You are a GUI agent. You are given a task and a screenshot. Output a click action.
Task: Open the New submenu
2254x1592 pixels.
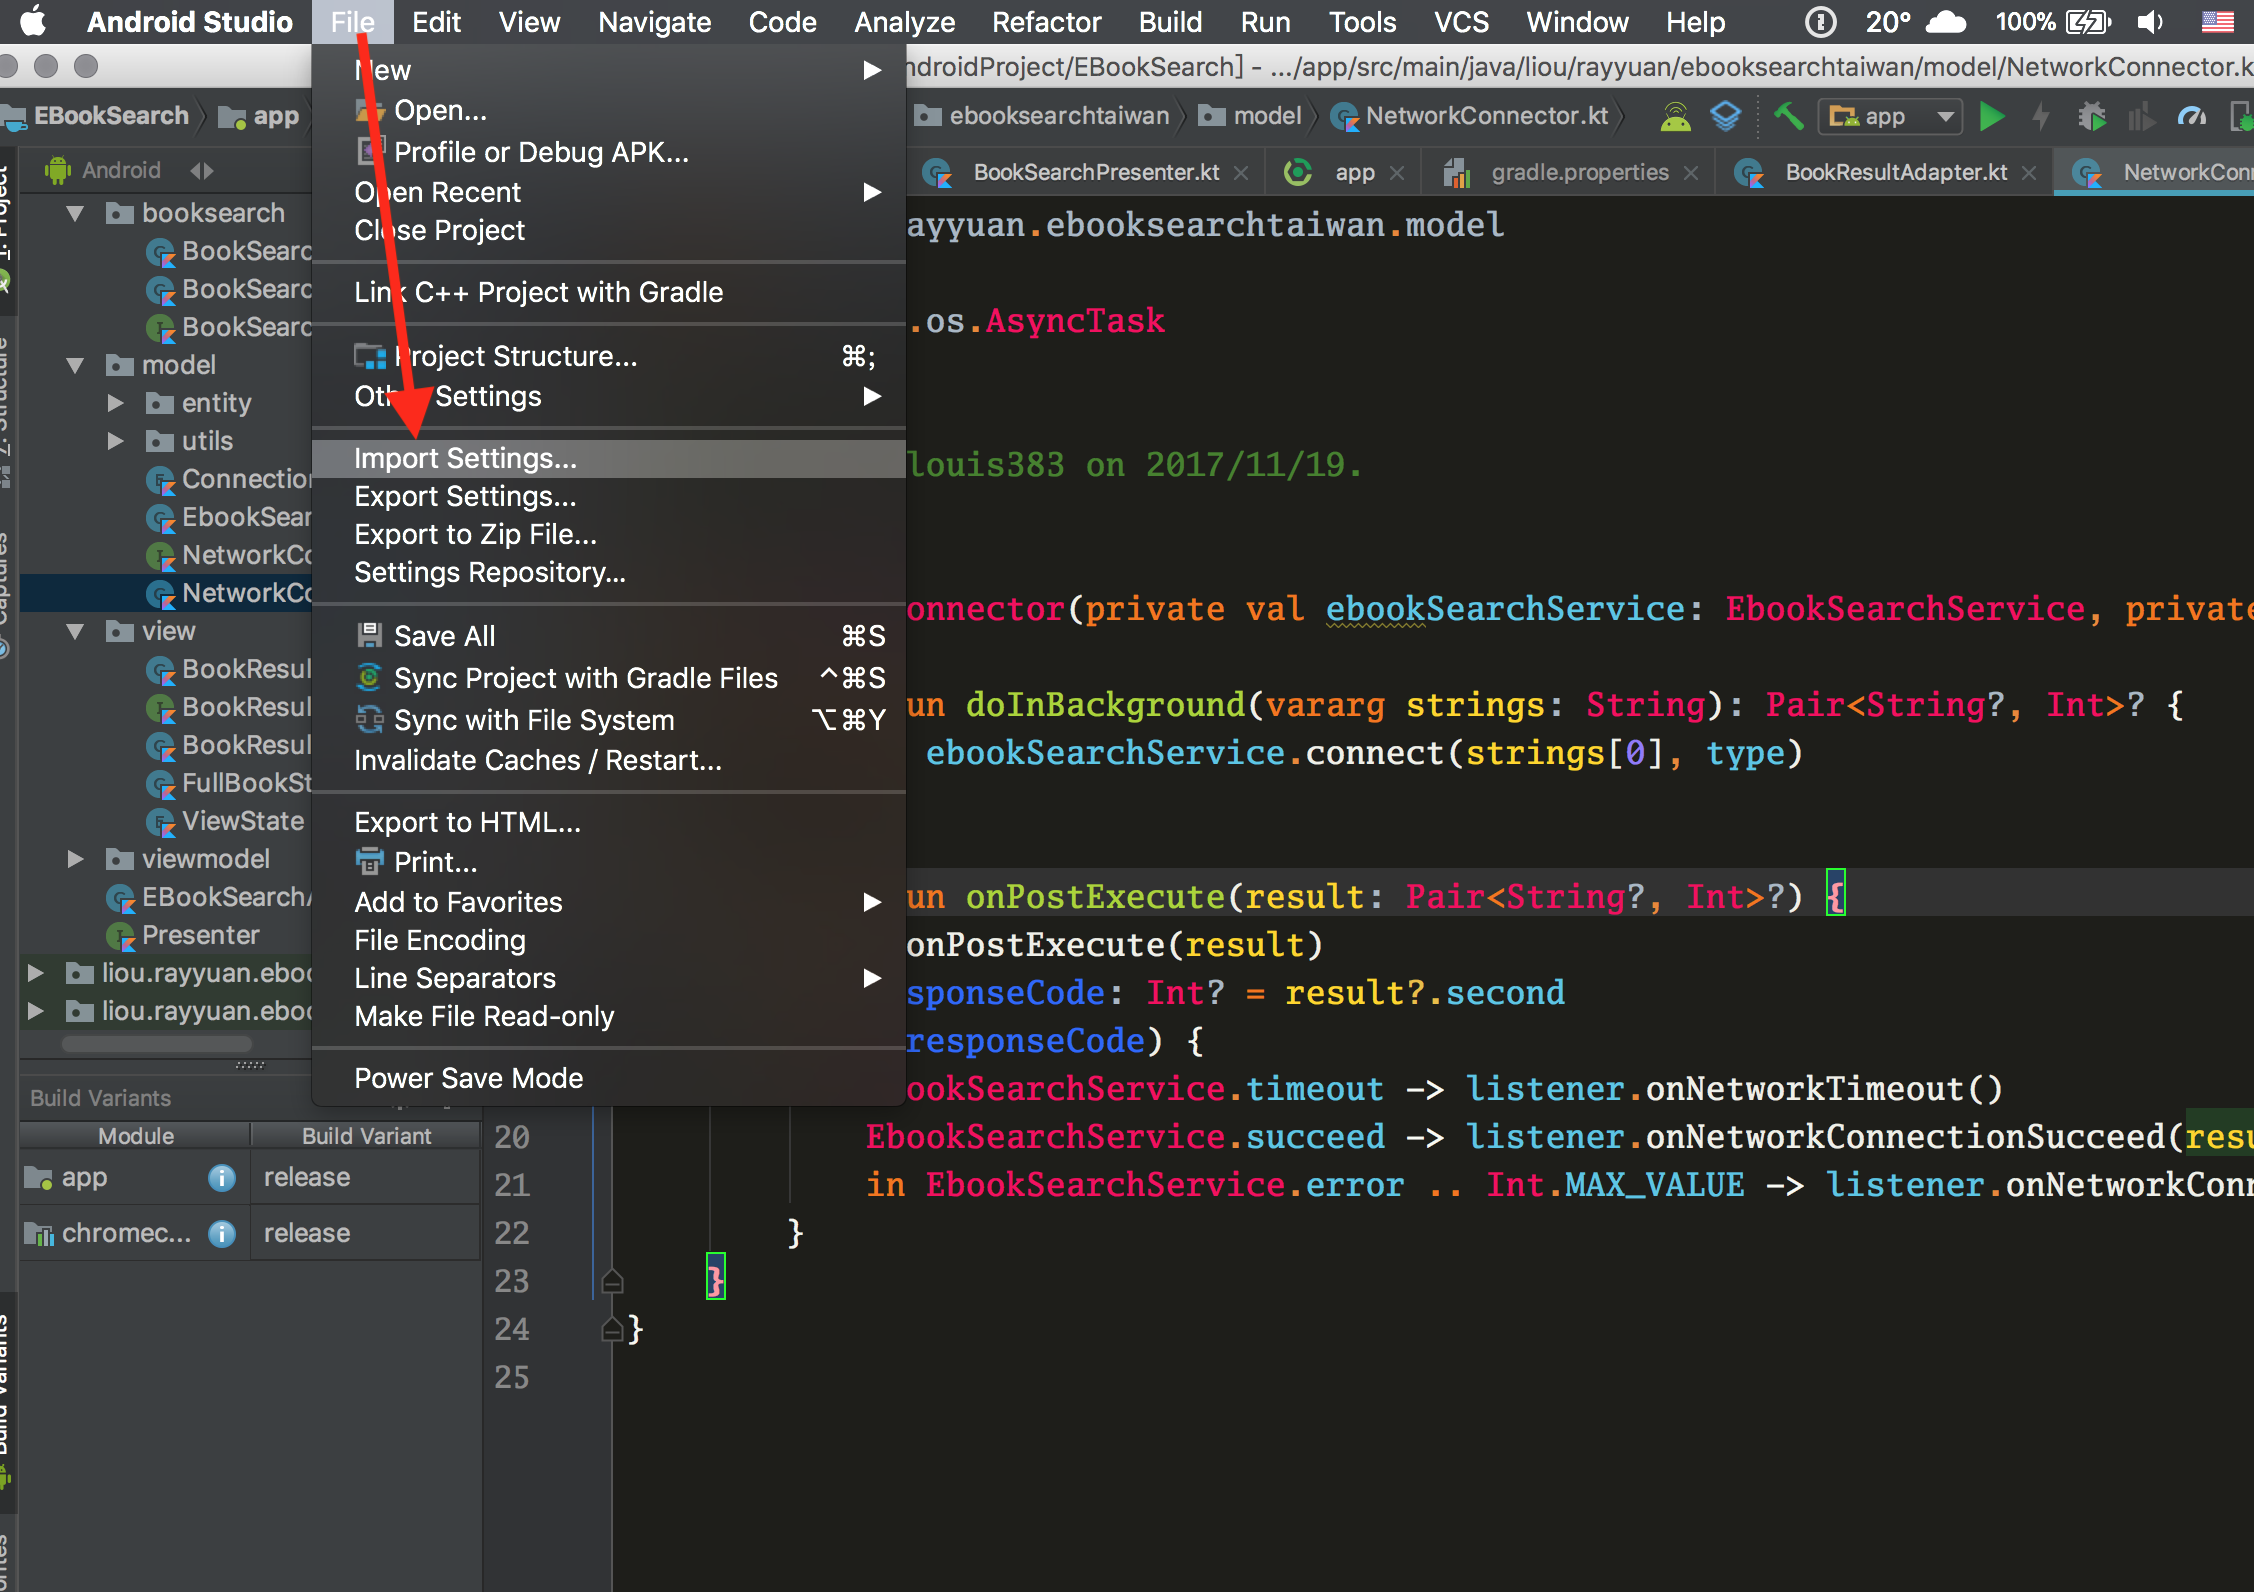(x=608, y=70)
